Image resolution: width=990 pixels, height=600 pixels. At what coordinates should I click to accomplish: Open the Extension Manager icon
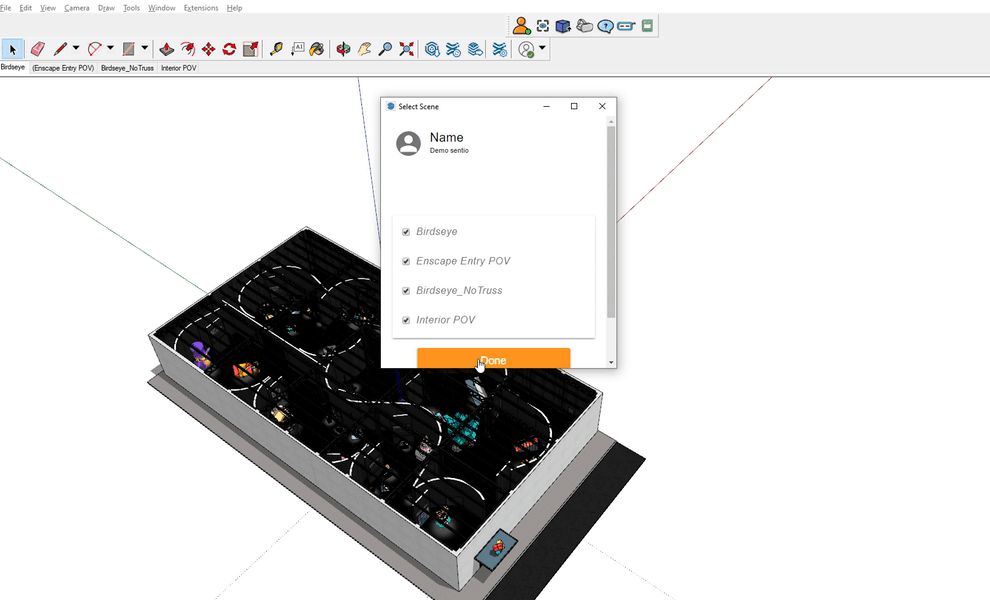(499, 49)
